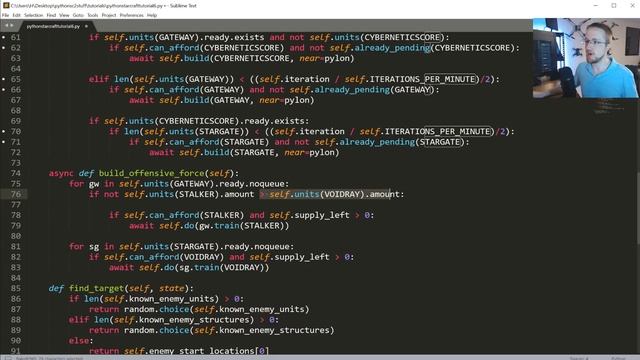Screen dimensions: 640x360
Task: Click 'already_pending' on line 66
Action: [352, 90]
